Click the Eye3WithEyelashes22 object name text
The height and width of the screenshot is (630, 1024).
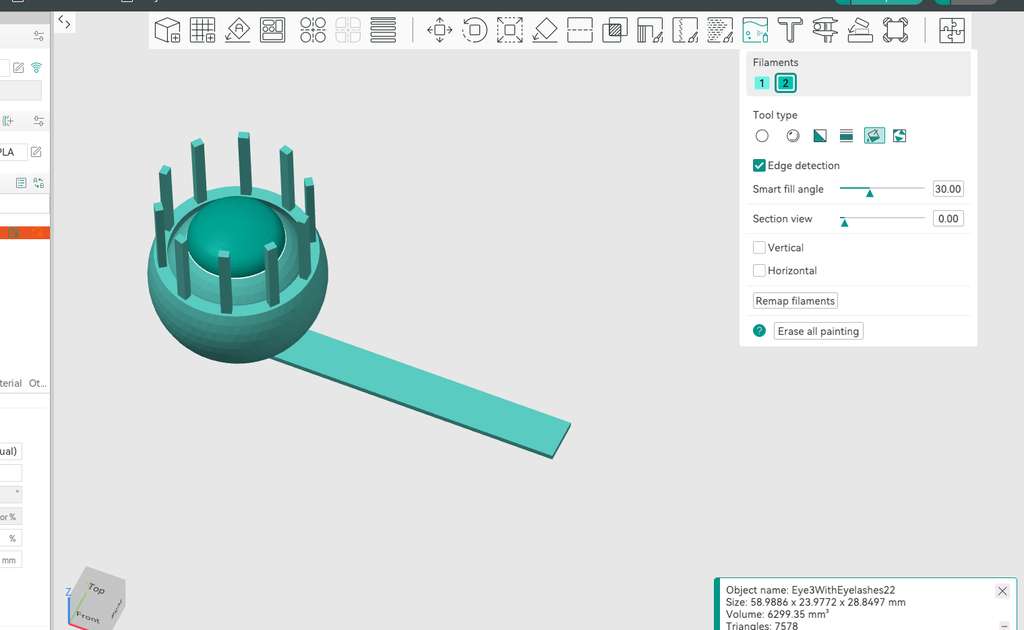[844, 590]
